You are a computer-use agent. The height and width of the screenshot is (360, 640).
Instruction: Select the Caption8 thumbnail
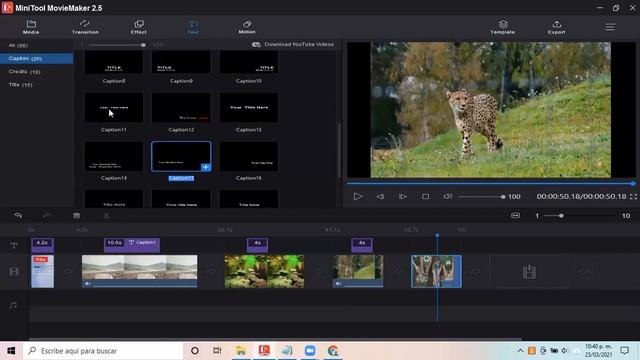(113, 62)
